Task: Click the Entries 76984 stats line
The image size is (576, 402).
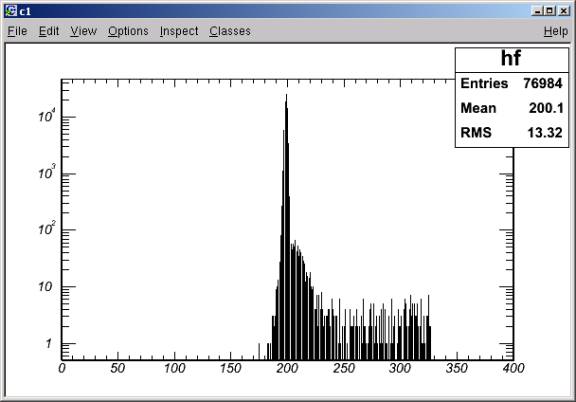Action: (x=511, y=83)
